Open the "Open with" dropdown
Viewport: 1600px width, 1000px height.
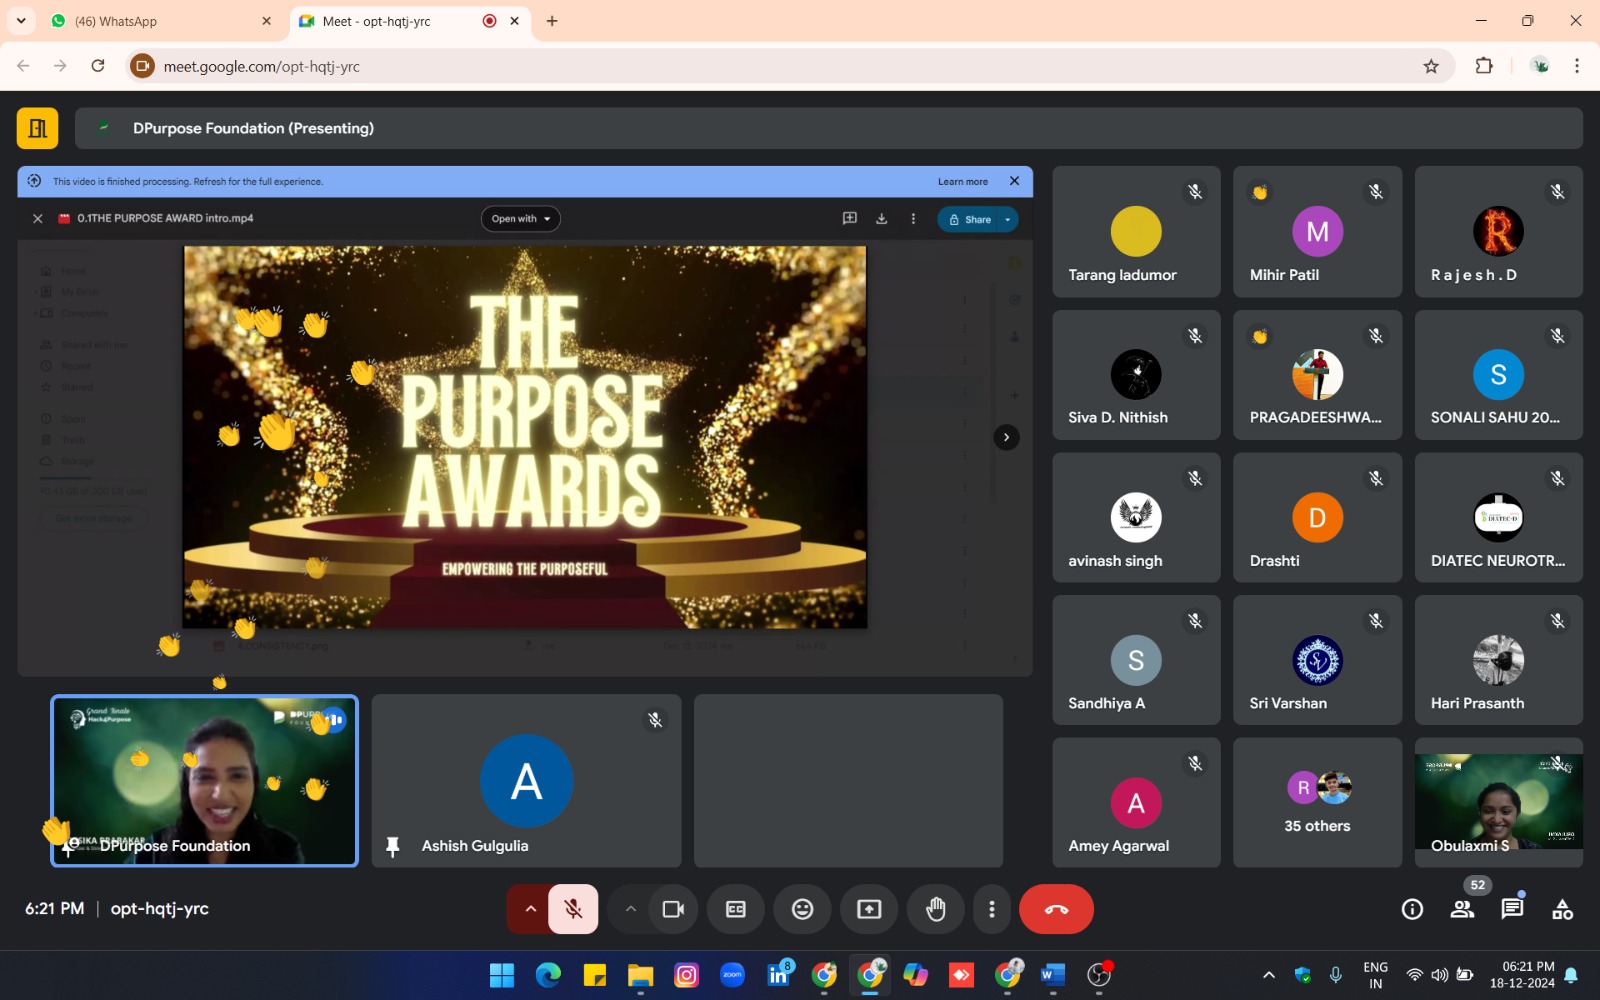click(x=520, y=219)
